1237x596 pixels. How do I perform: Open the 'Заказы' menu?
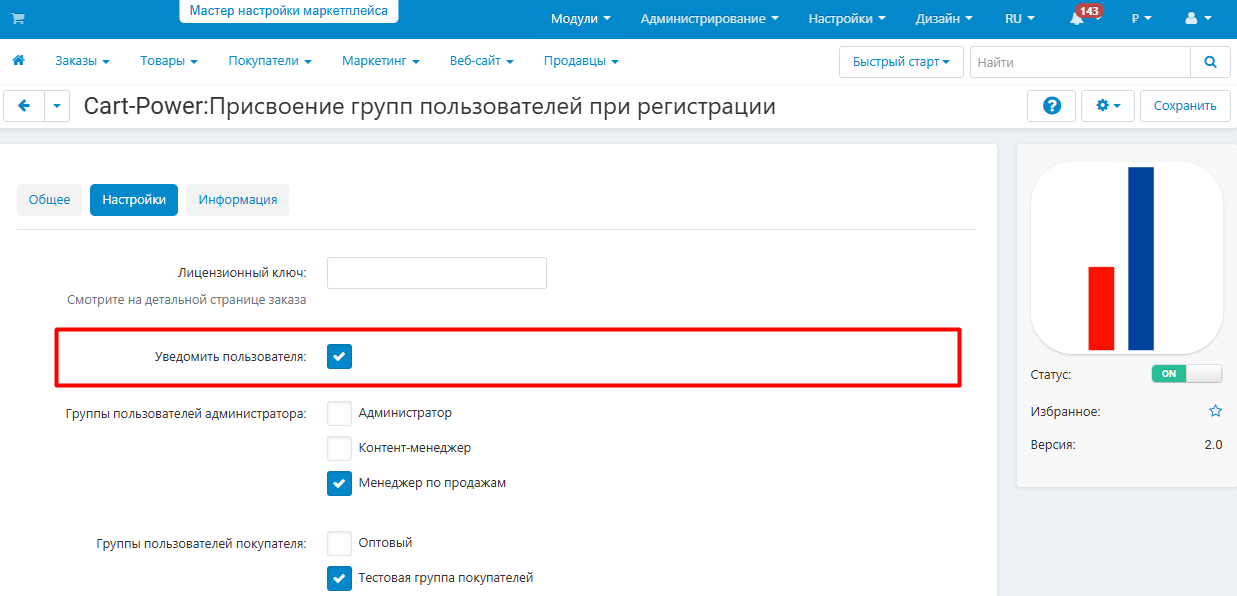(x=82, y=62)
